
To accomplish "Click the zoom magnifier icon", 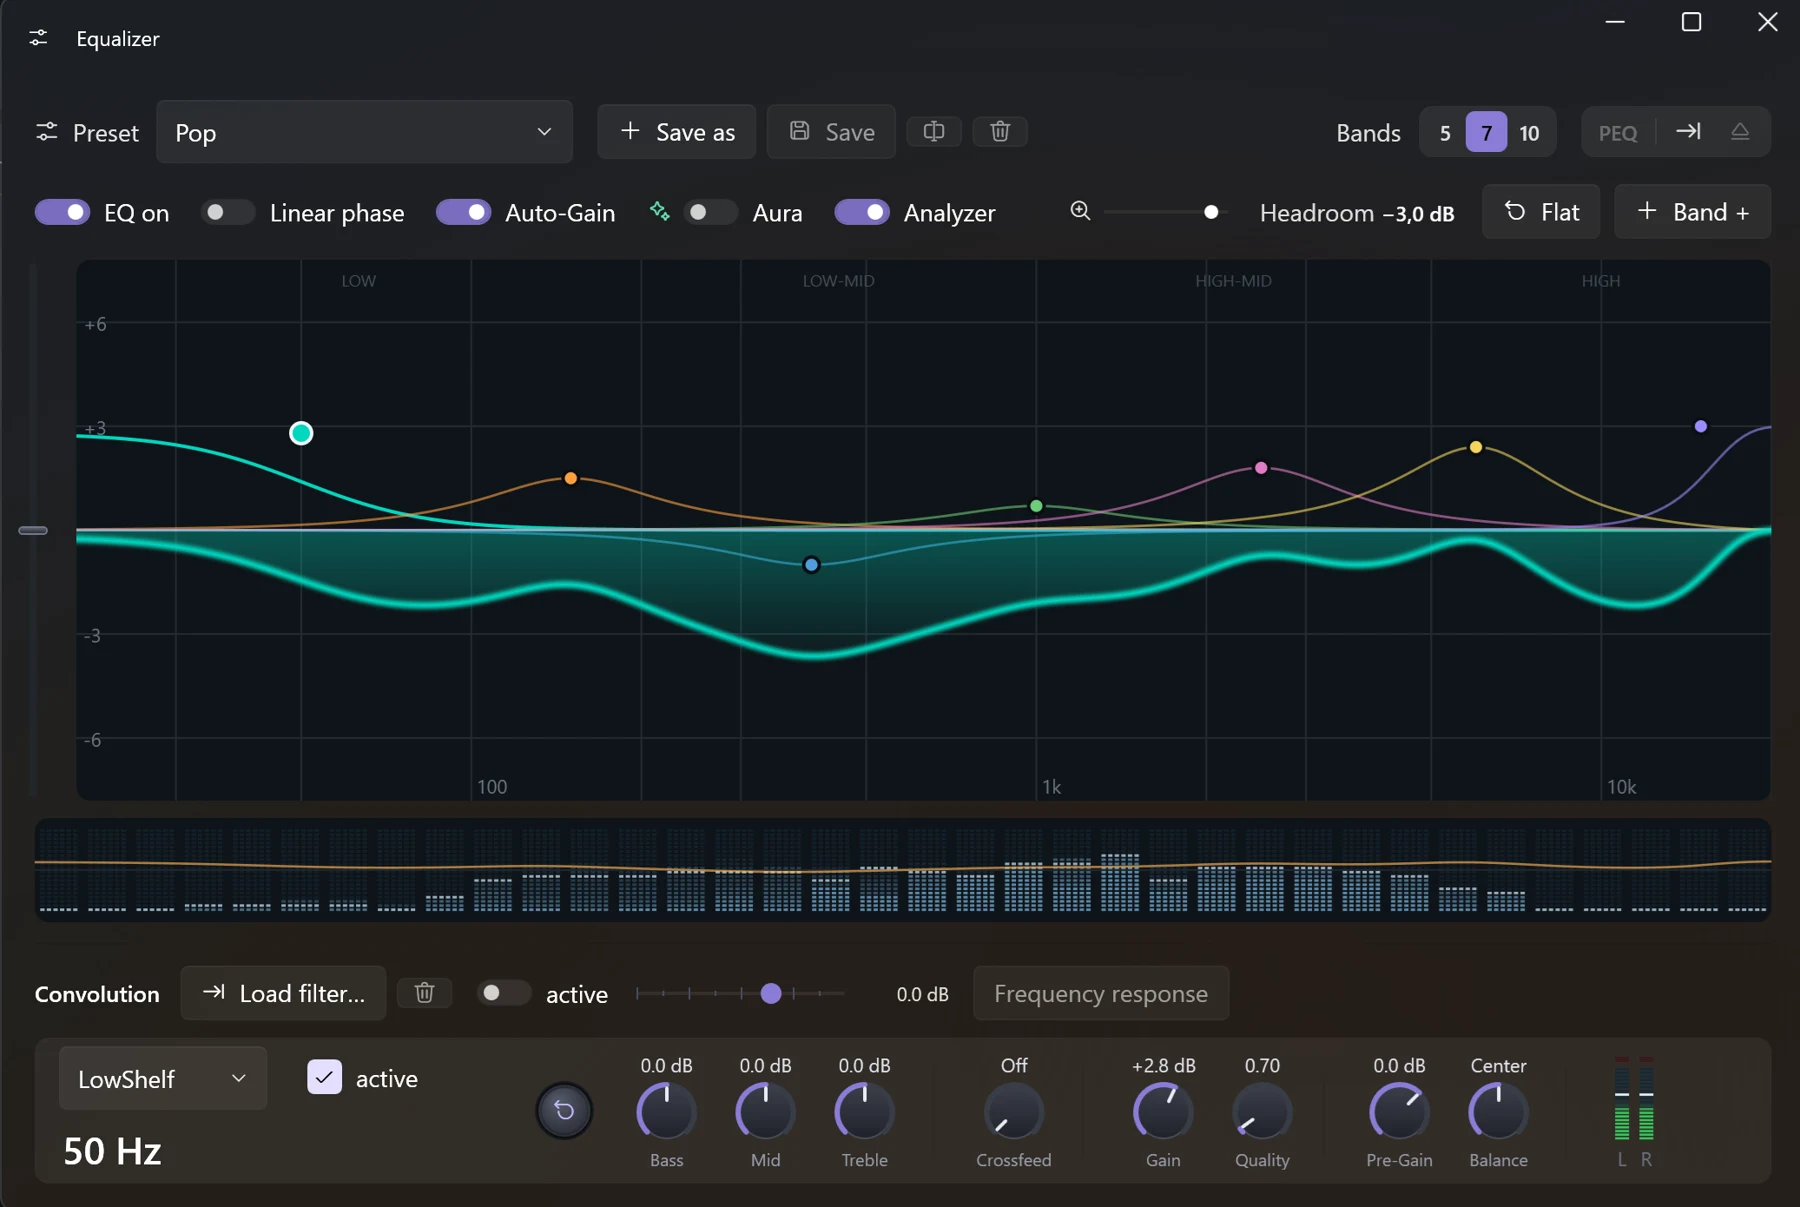I will (1080, 211).
